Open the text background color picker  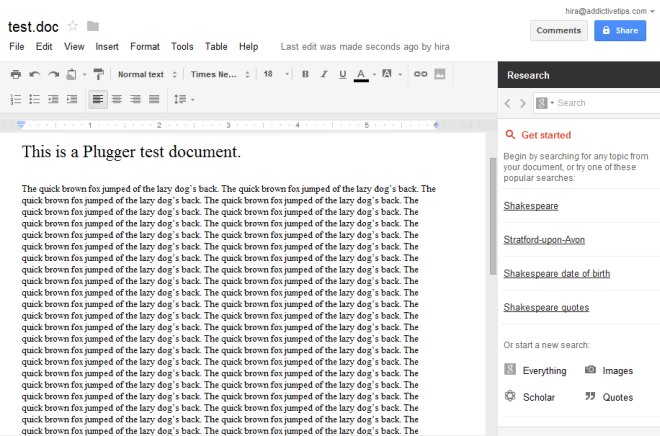tap(387, 74)
